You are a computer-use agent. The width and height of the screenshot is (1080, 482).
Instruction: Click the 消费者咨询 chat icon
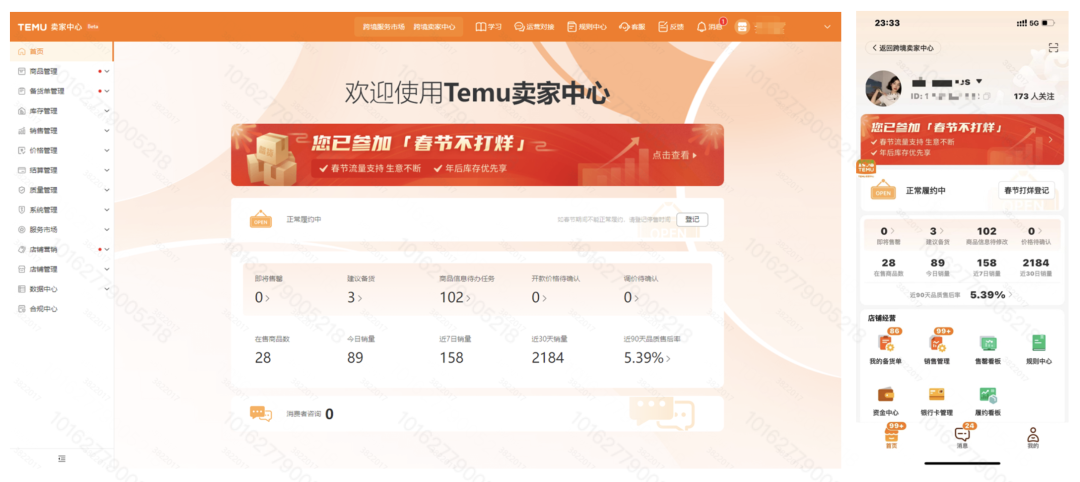(261, 413)
